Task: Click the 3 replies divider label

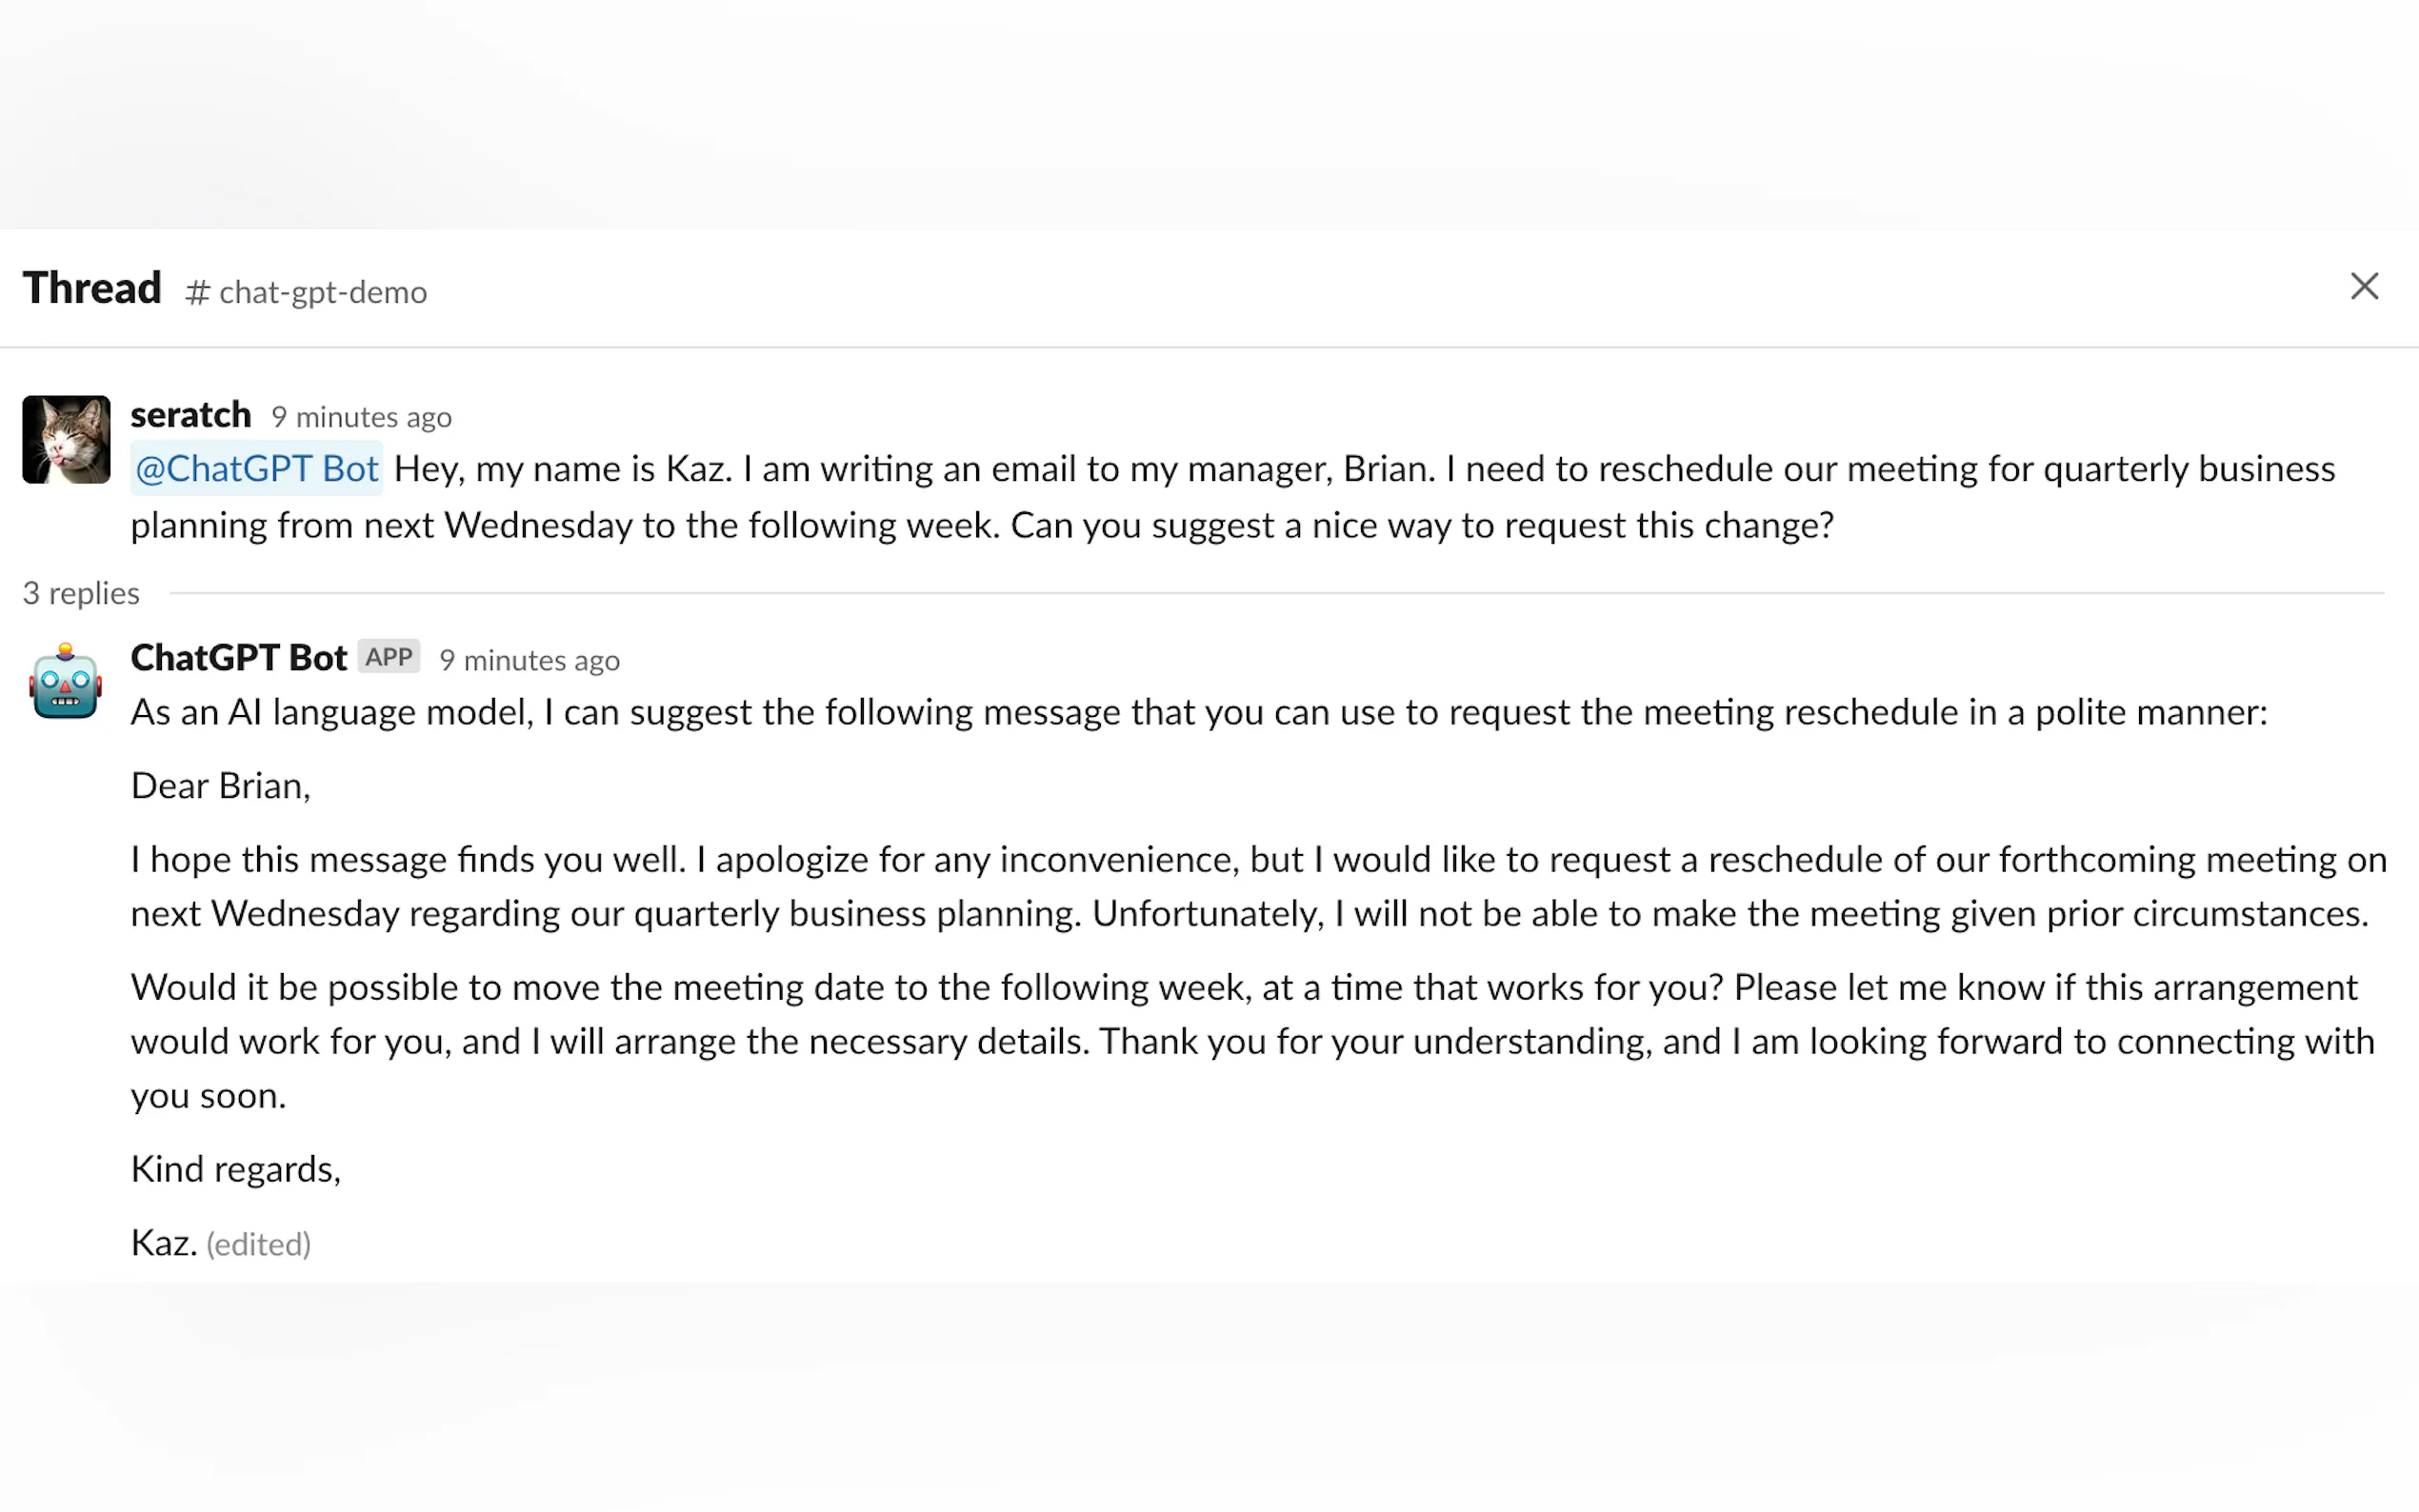Action: [x=81, y=593]
